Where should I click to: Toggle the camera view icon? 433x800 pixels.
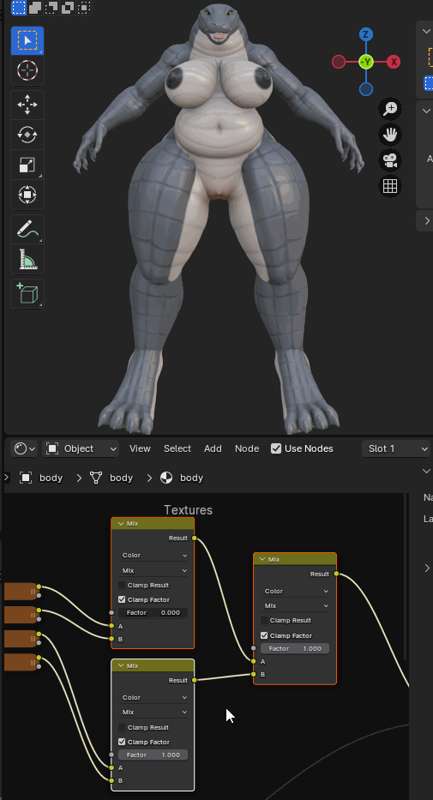click(390, 160)
